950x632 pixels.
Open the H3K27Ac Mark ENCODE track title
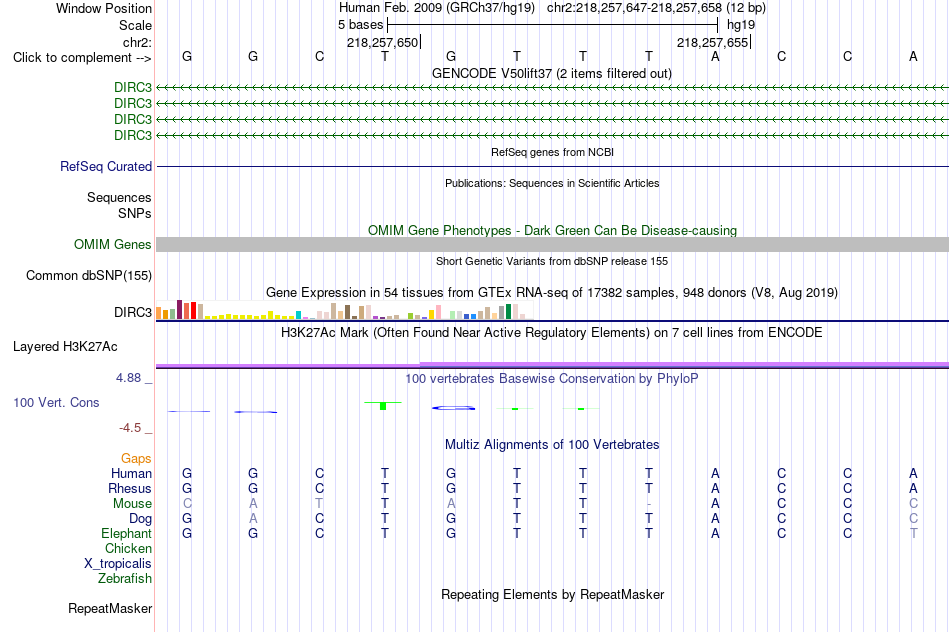tap(552, 333)
